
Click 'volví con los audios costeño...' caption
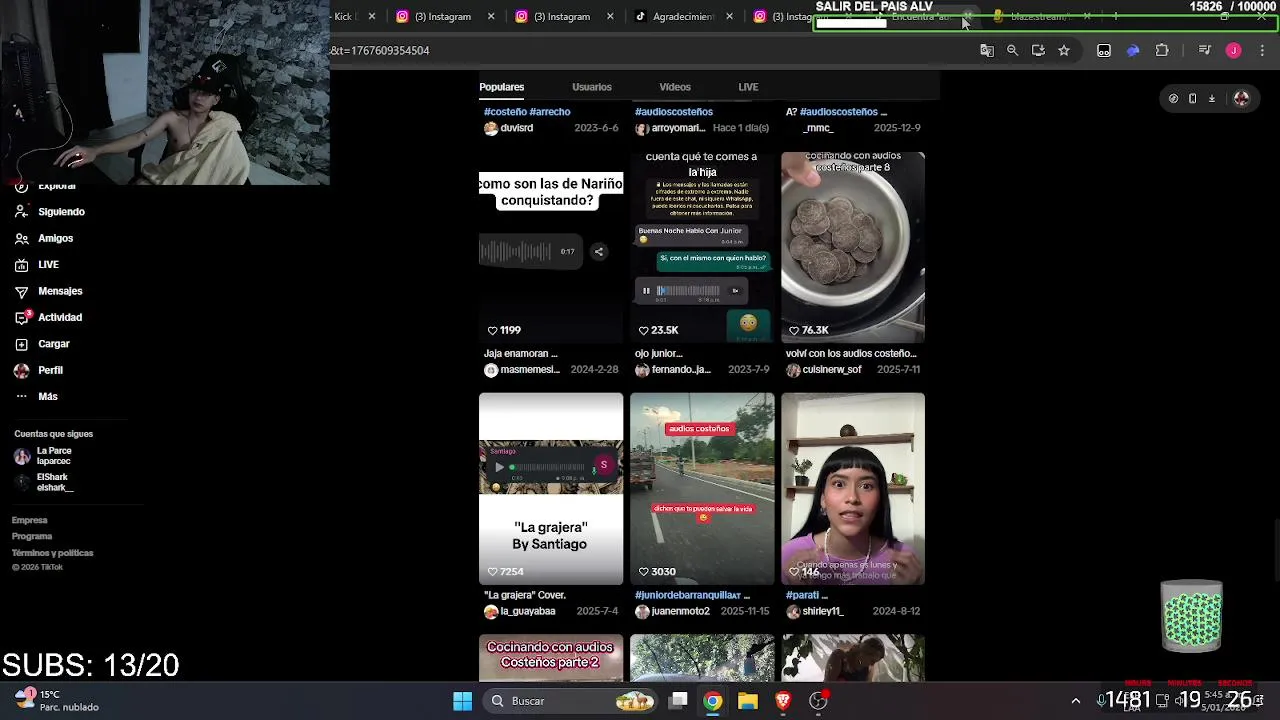click(851, 353)
